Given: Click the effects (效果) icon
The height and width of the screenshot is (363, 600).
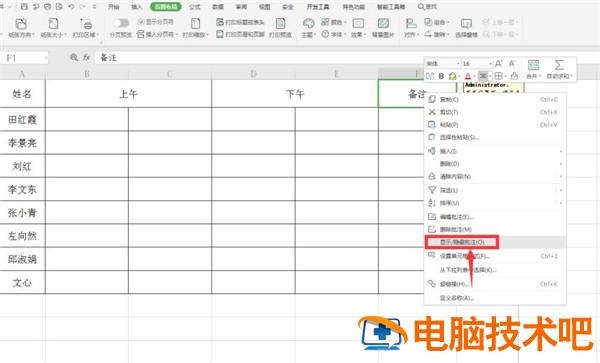Looking at the screenshot, I should [x=358, y=24].
